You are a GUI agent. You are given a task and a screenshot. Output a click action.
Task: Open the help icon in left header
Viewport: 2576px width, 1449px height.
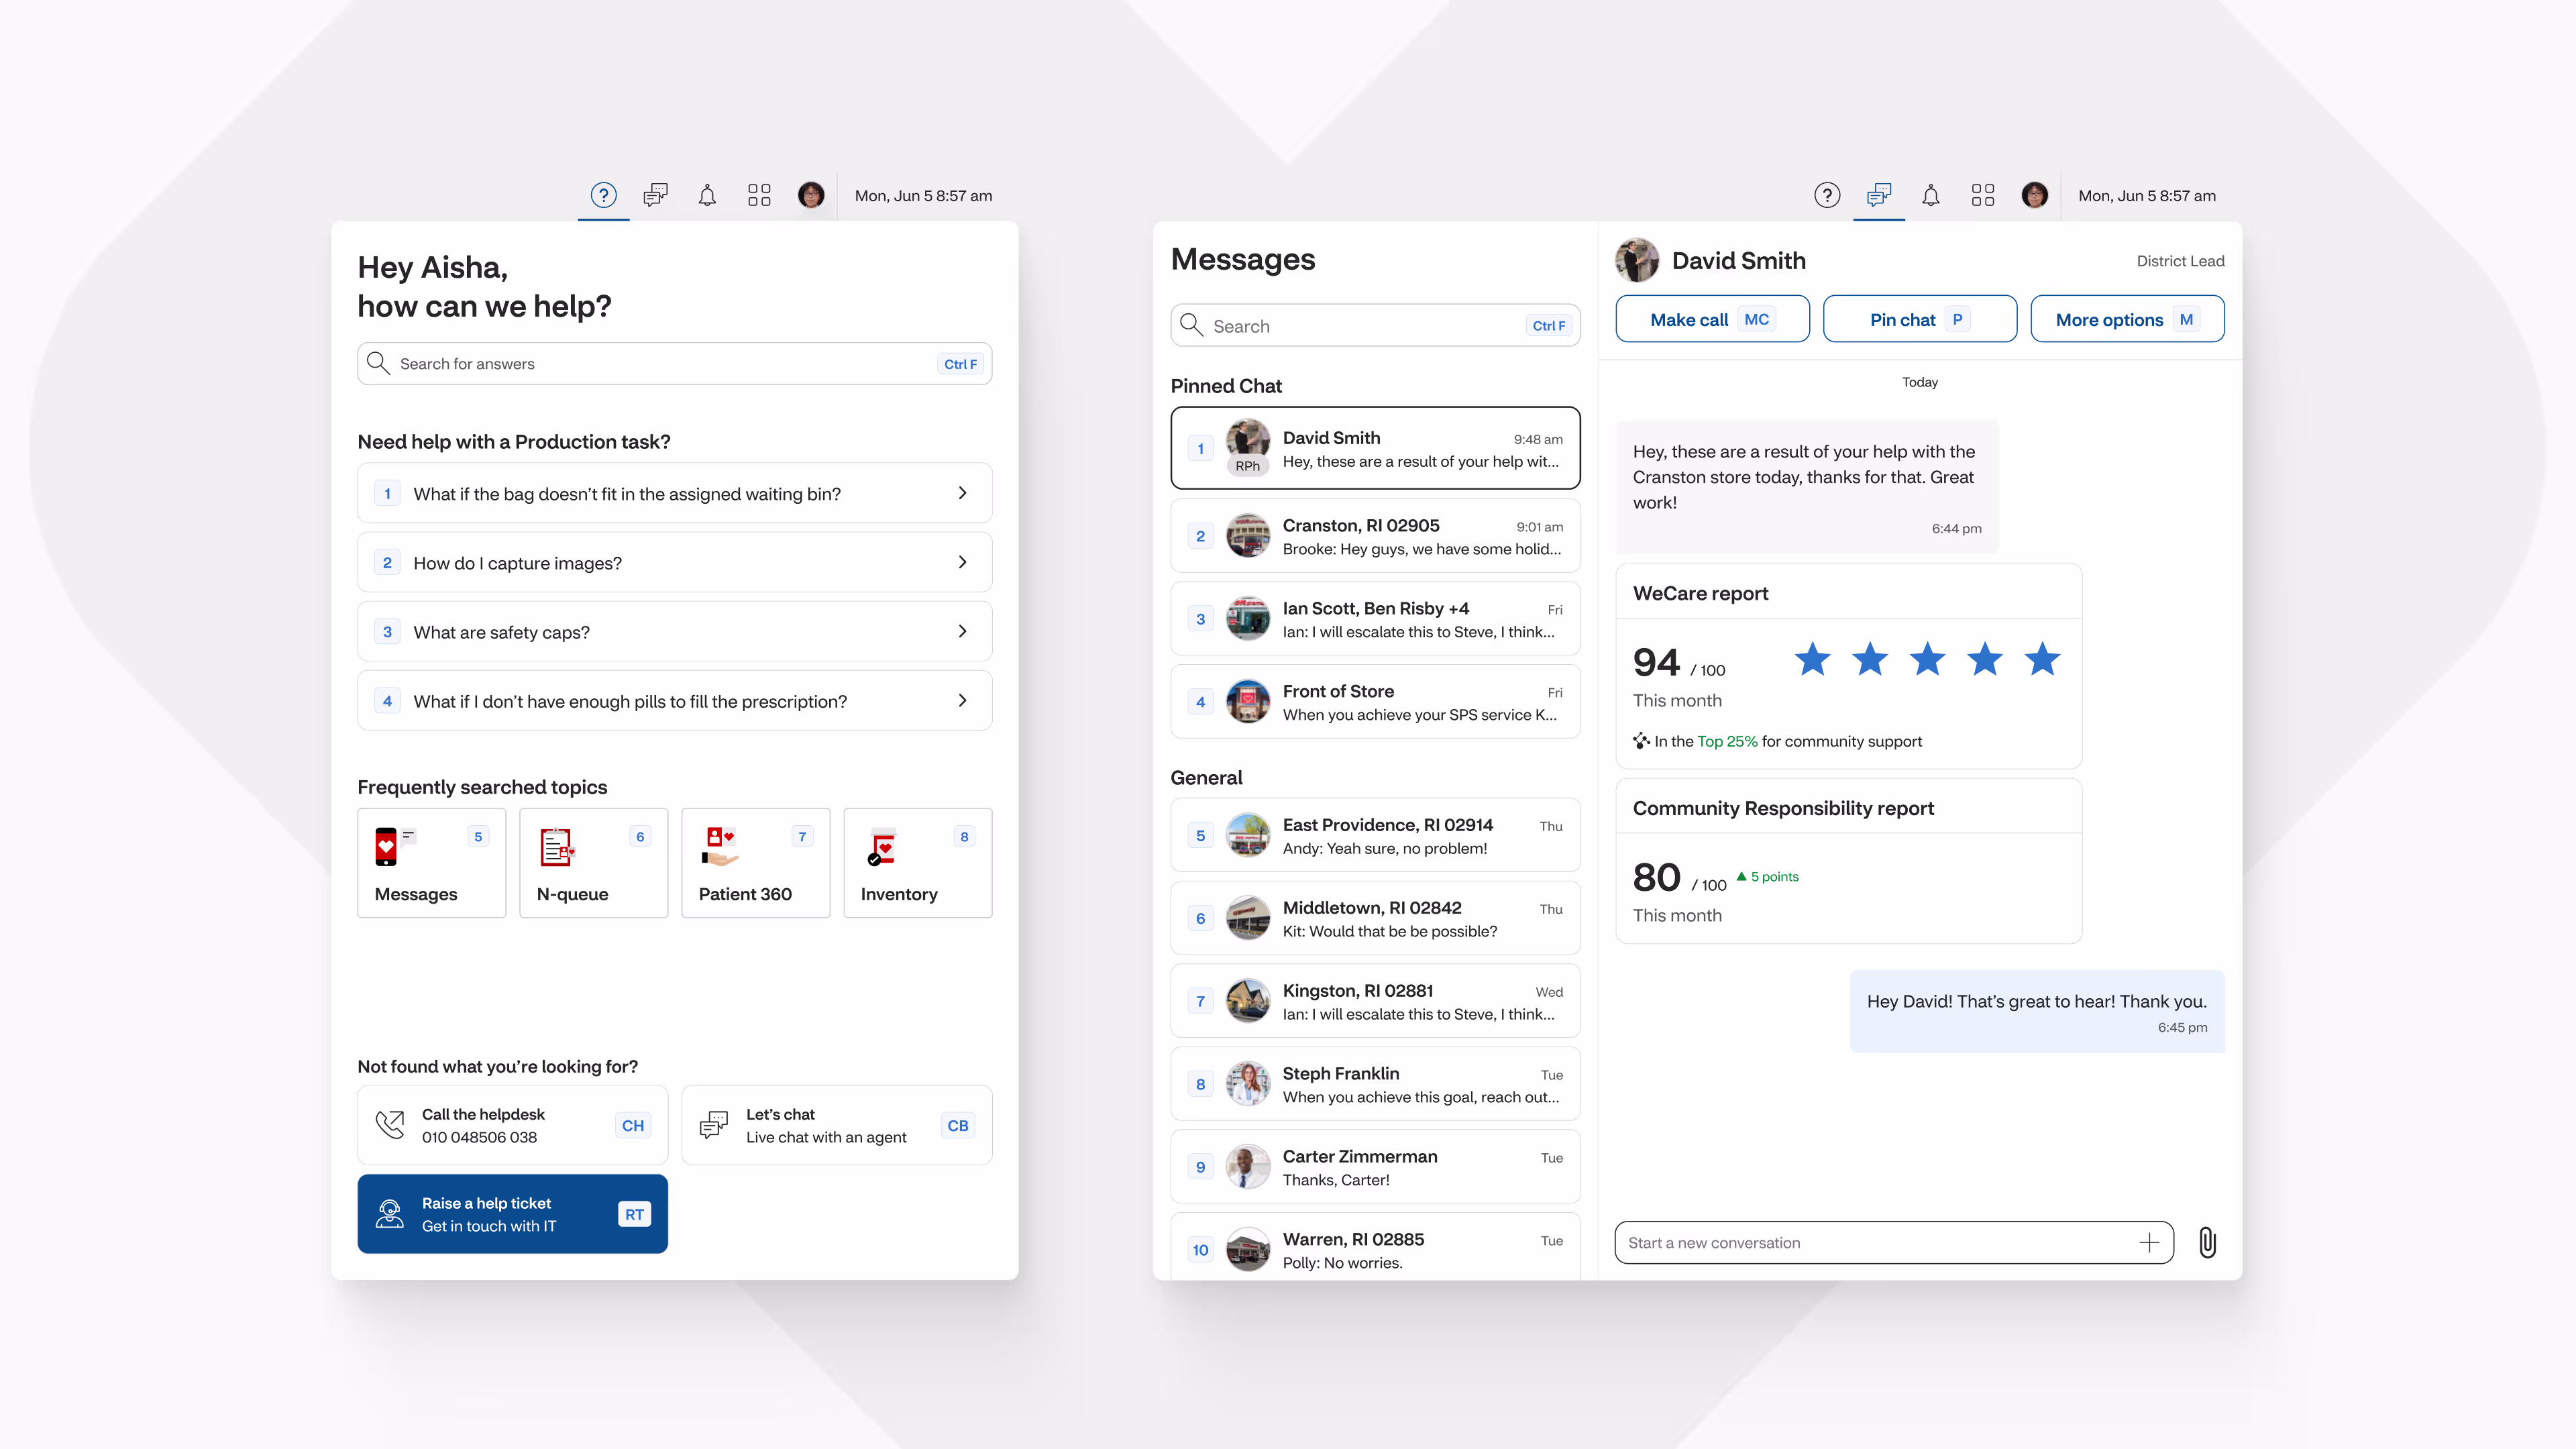click(603, 195)
